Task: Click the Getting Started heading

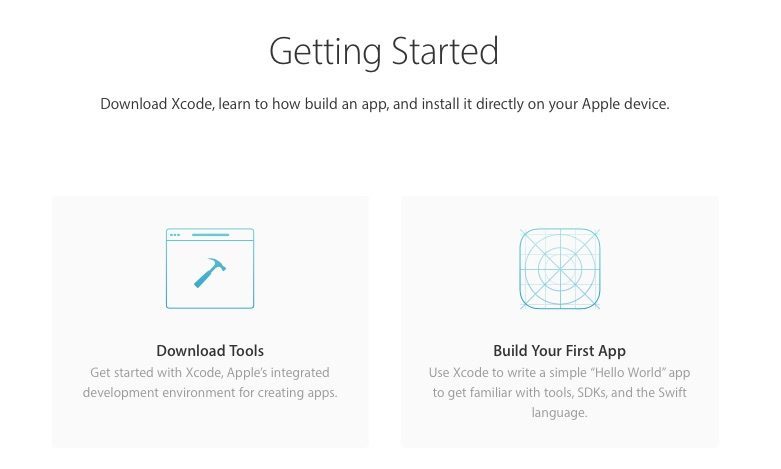Action: pyautogui.click(x=384, y=51)
